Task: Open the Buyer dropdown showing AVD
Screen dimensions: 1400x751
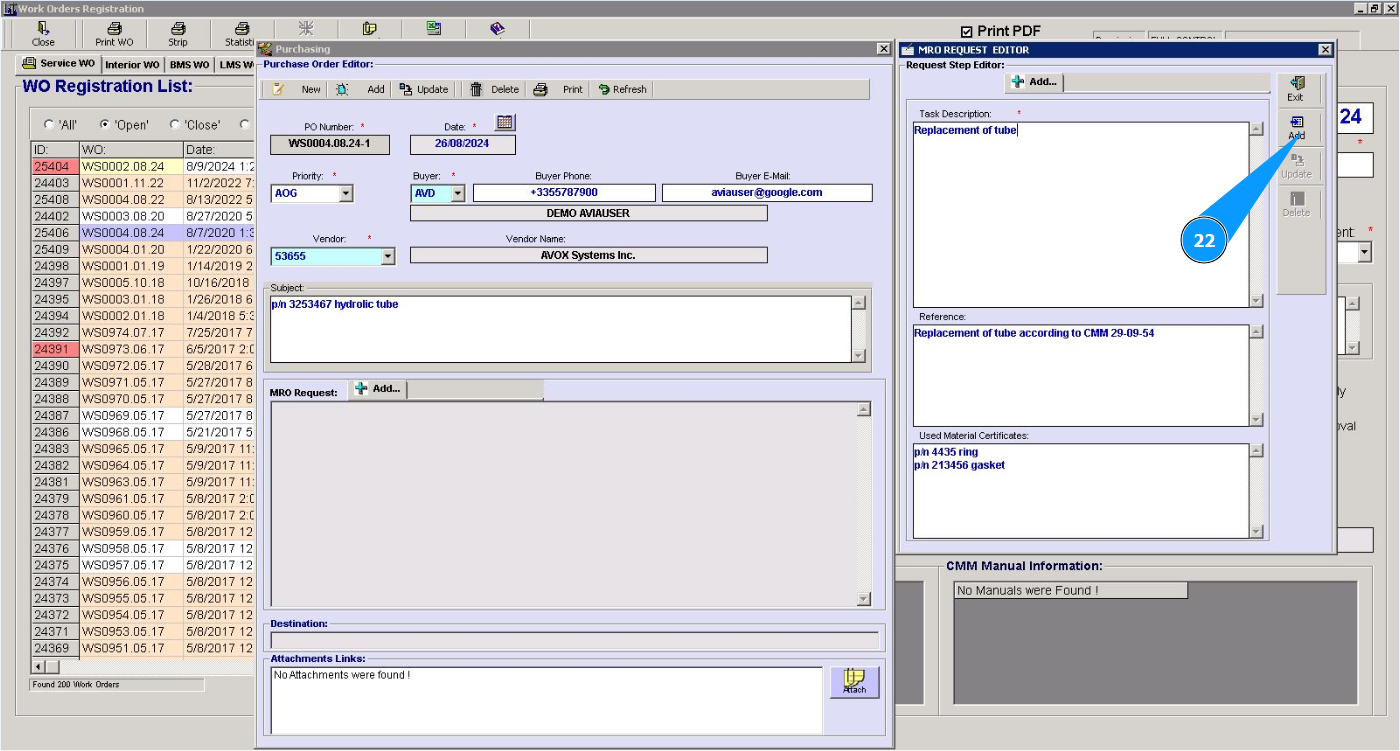Action: (x=458, y=193)
